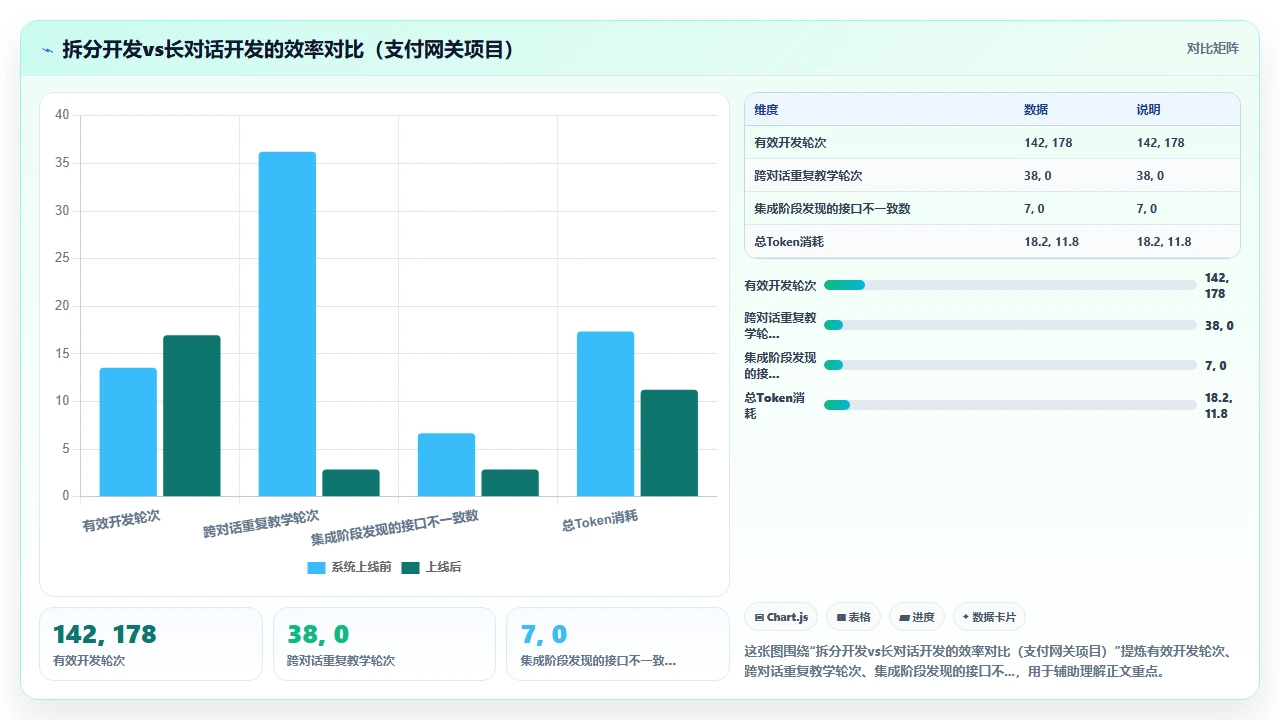Click the x-axis label 总Token消耗
Screen dimensions: 1280x720
[x=600, y=520]
